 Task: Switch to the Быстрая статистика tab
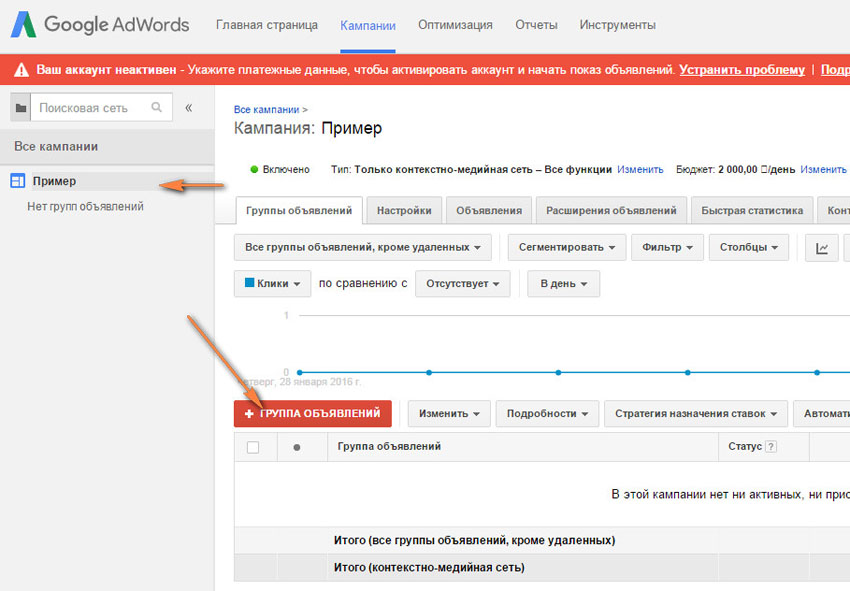point(752,210)
